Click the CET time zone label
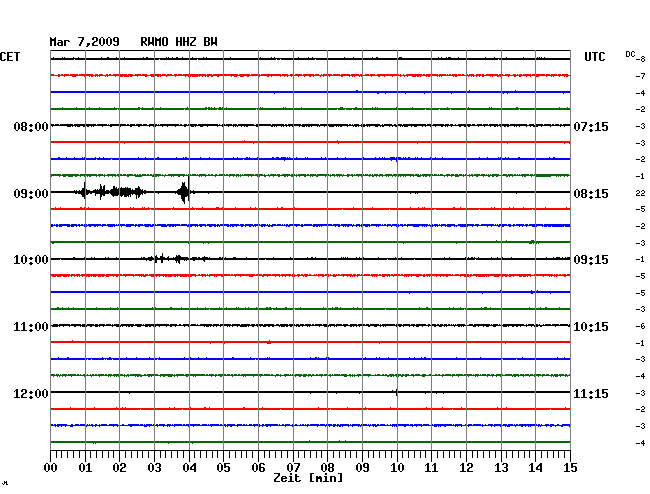The image size is (650, 494). point(10,57)
